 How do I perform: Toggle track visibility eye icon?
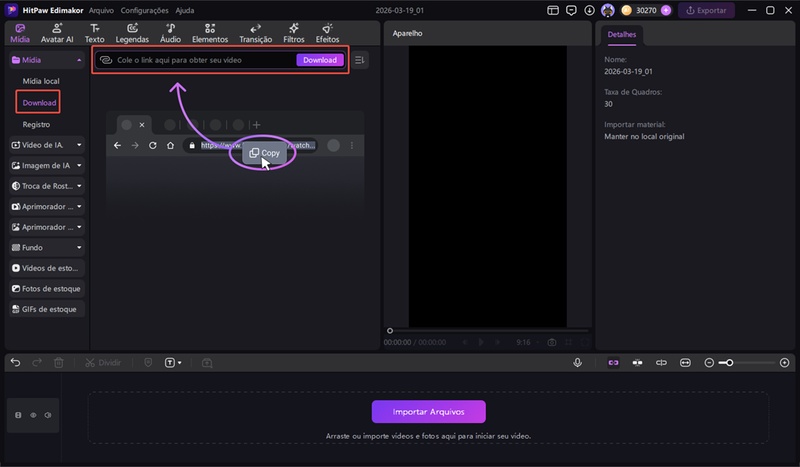[33, 415]
